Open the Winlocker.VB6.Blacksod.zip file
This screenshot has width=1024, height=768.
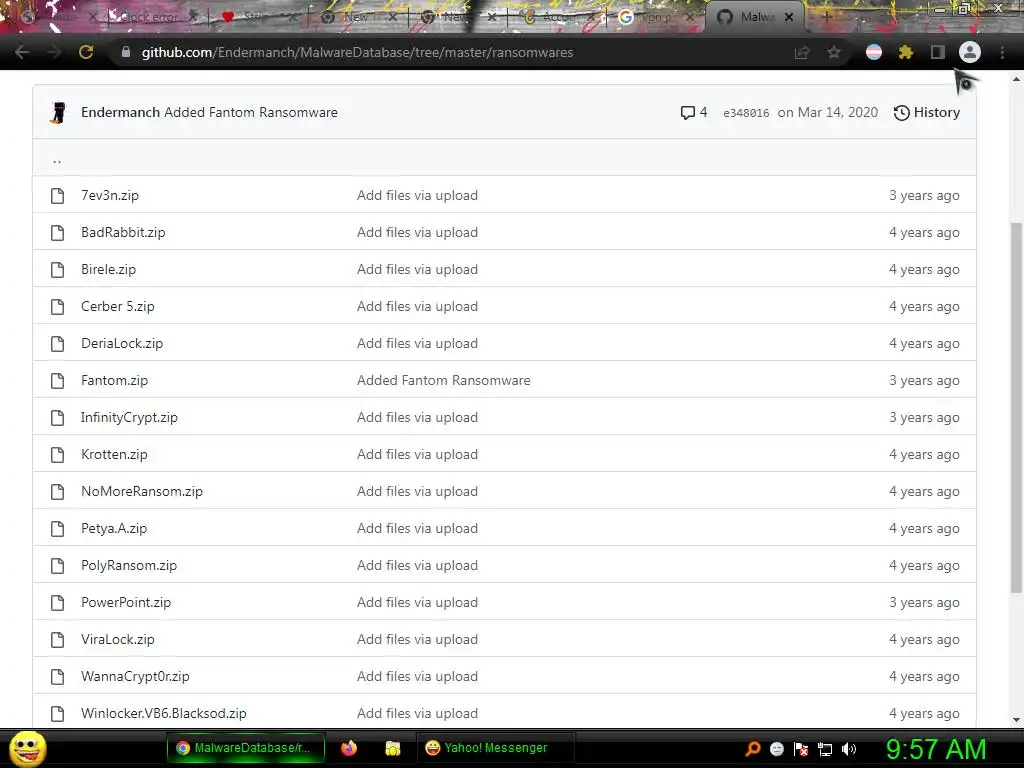[164, 714]
